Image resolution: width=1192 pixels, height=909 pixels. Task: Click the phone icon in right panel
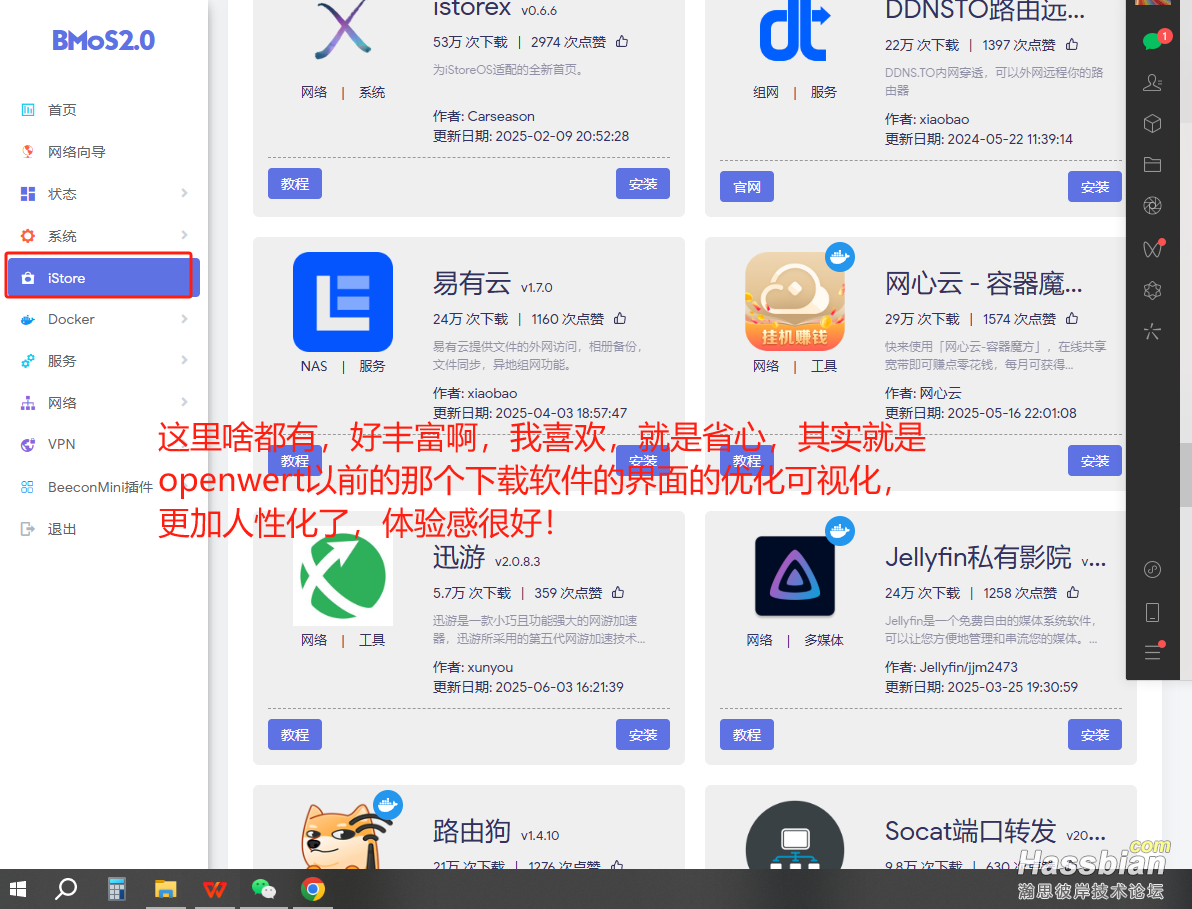(1152, 612)
